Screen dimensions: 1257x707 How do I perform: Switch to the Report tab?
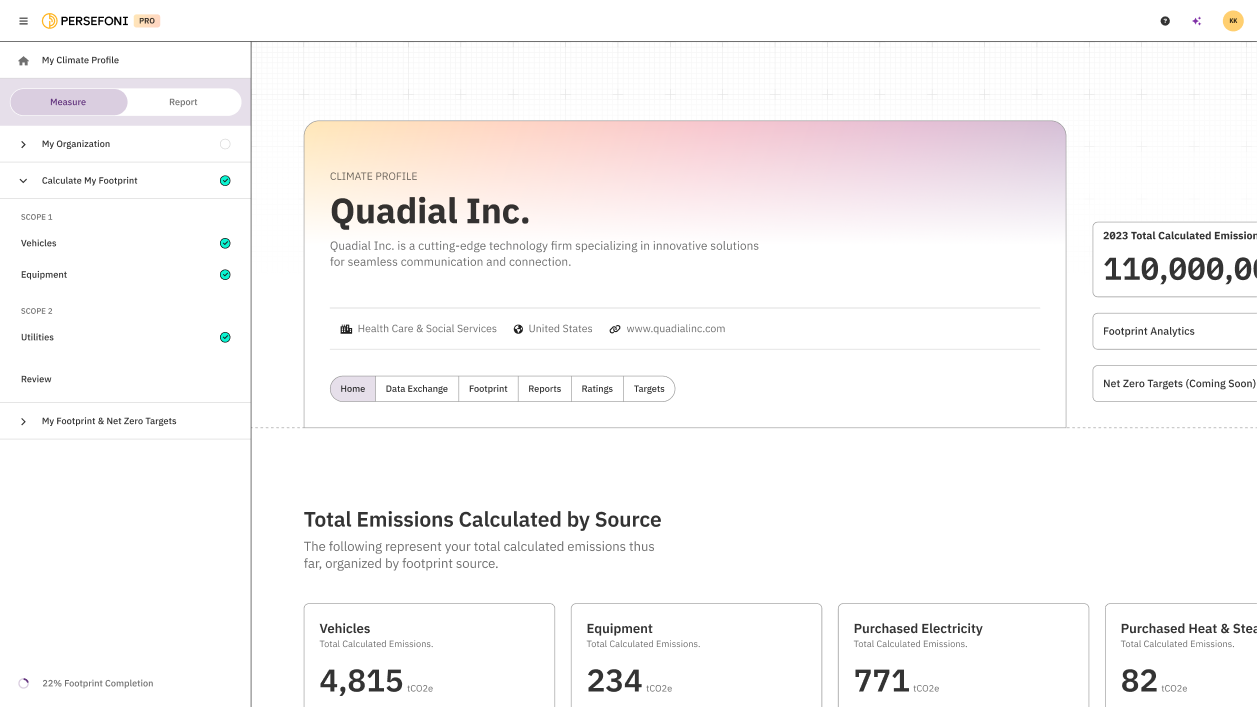(x=184, y=102)
